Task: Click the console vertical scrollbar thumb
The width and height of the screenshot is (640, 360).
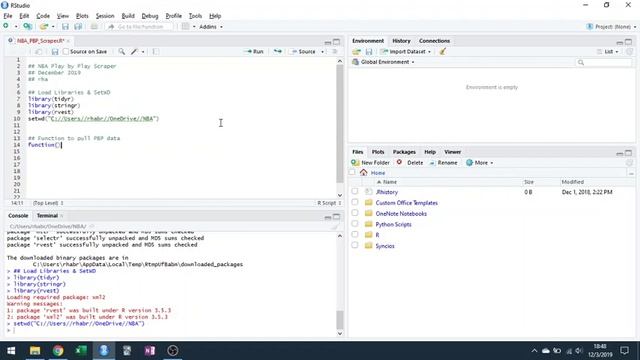Action: 340,320
